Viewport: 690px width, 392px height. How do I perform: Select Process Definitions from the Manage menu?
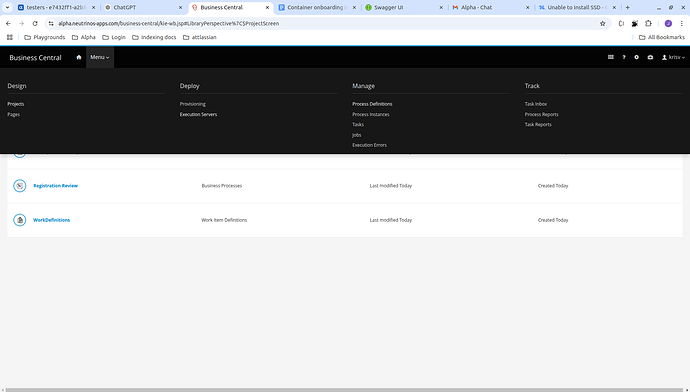click(x=372, y=104)
